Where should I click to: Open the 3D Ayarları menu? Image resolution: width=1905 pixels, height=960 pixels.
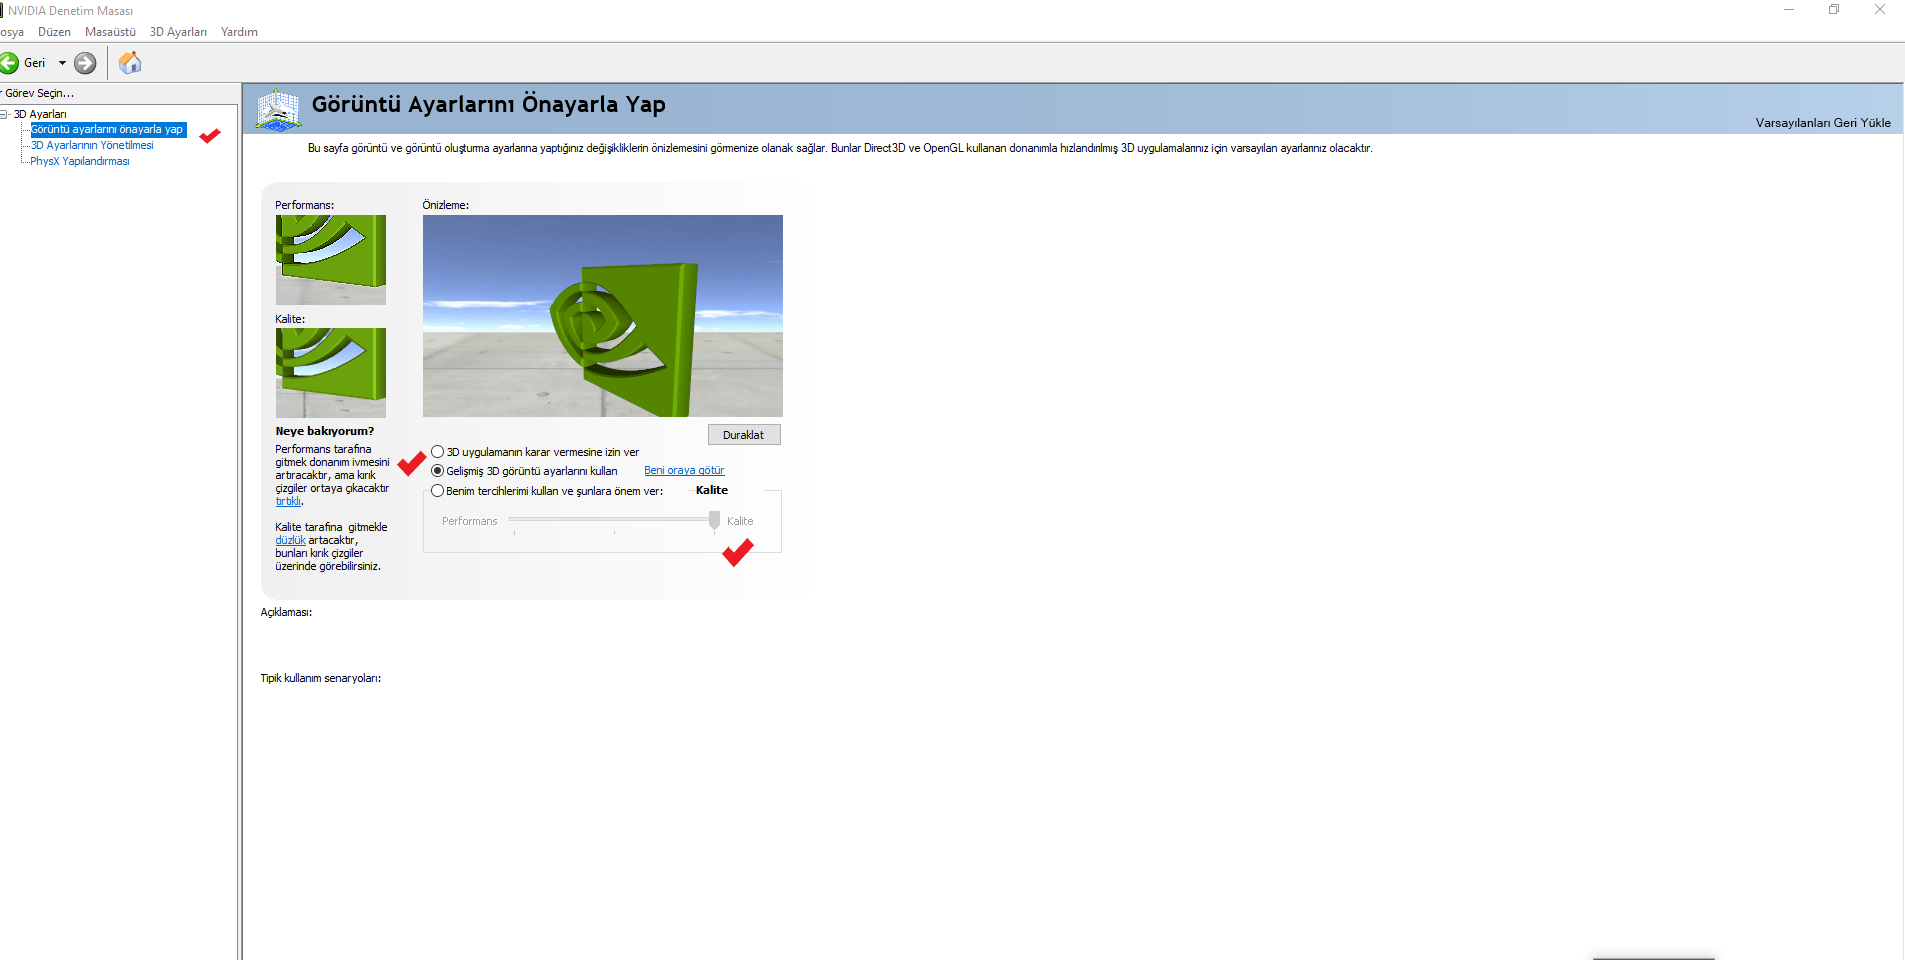click(x=178, y=32)
